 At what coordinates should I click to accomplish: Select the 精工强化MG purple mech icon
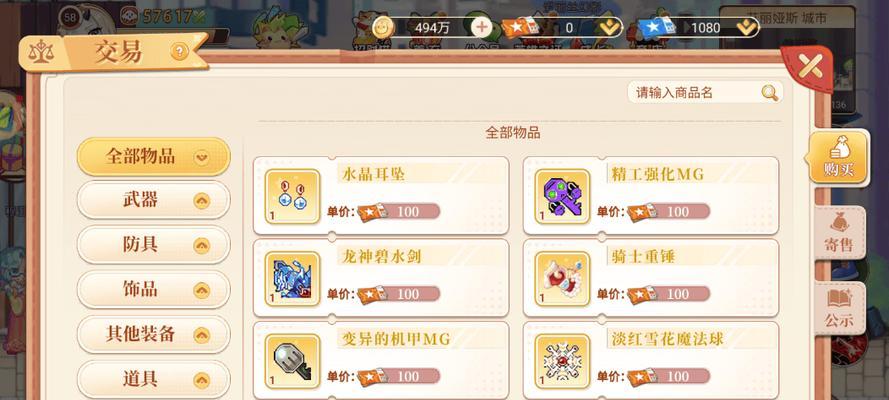coord(562,197)
